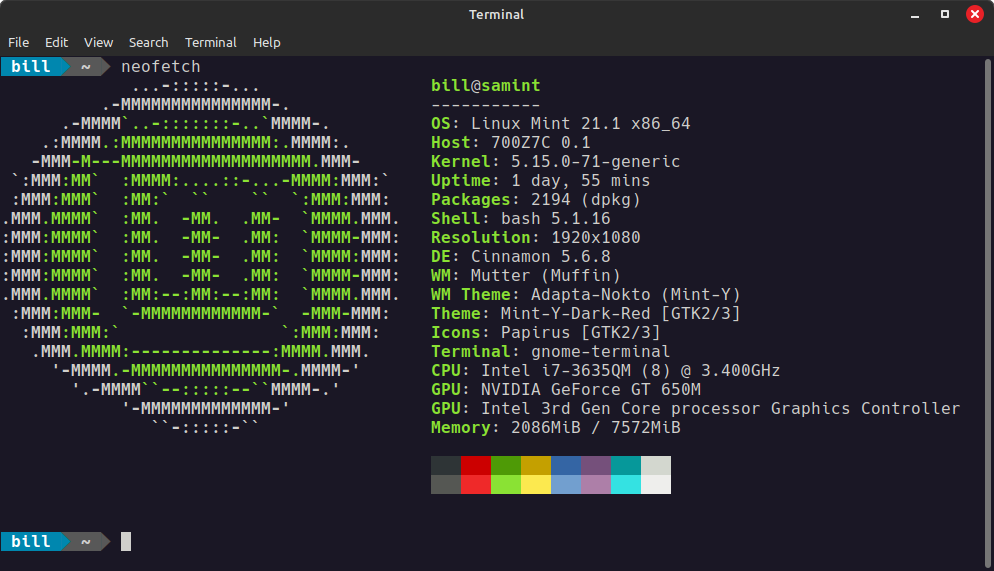This screenshot has width=994, height=571.
Task: Click the Resolution value '1920x1080'
Action: click(595, 238)
